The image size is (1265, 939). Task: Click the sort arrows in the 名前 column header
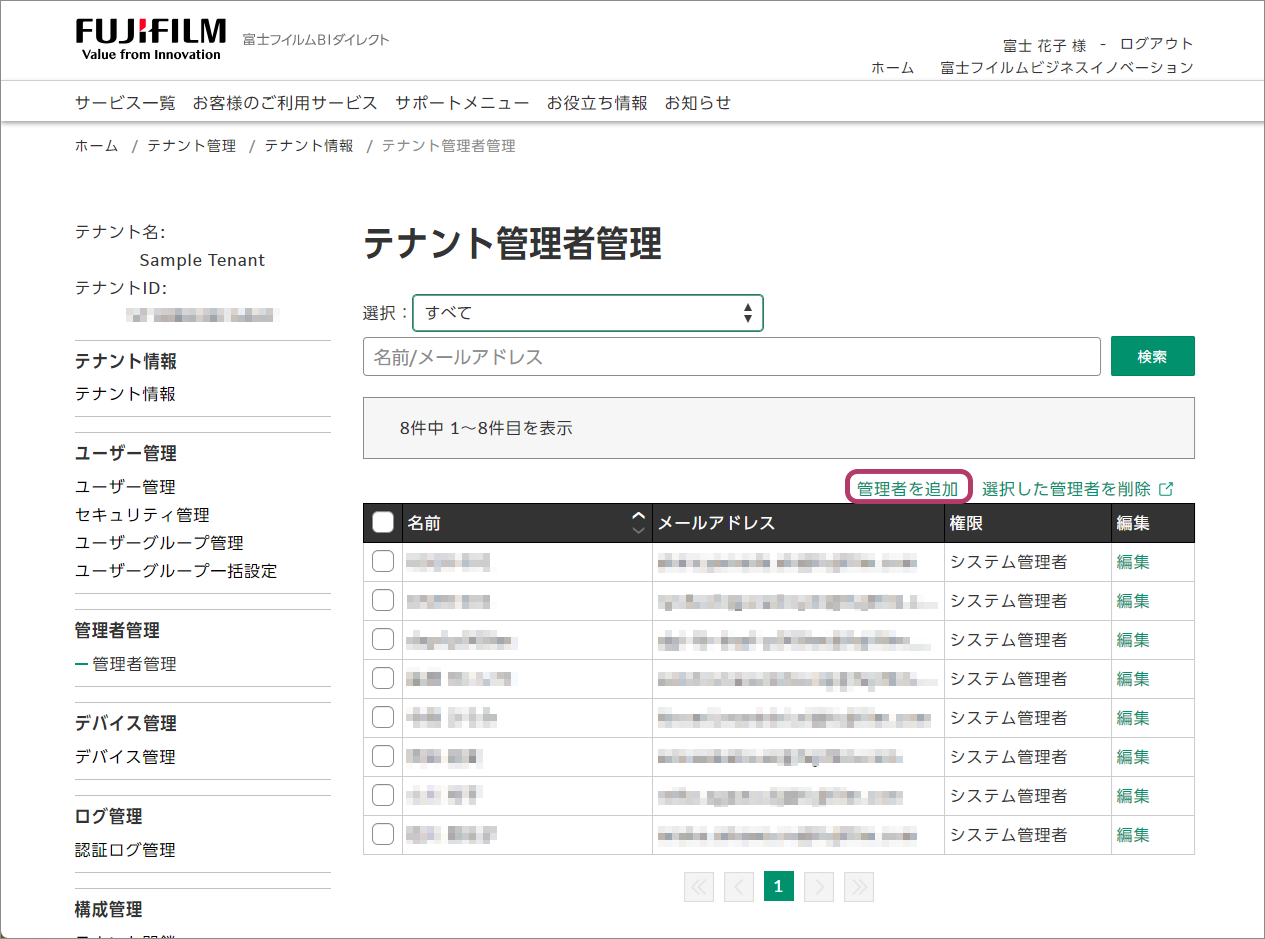pos(639,522)
